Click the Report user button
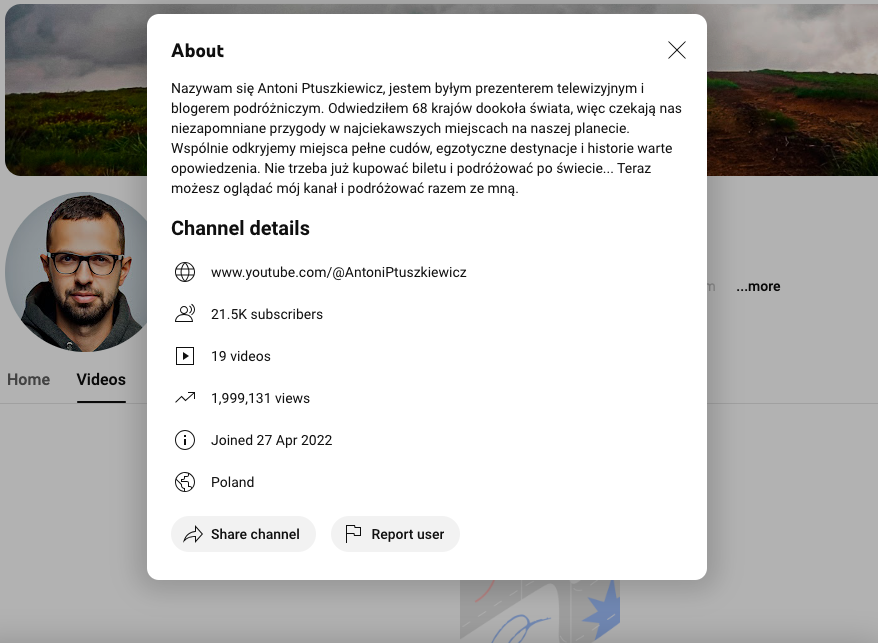This screenshot has height=643, width=878. pos(395,534)
